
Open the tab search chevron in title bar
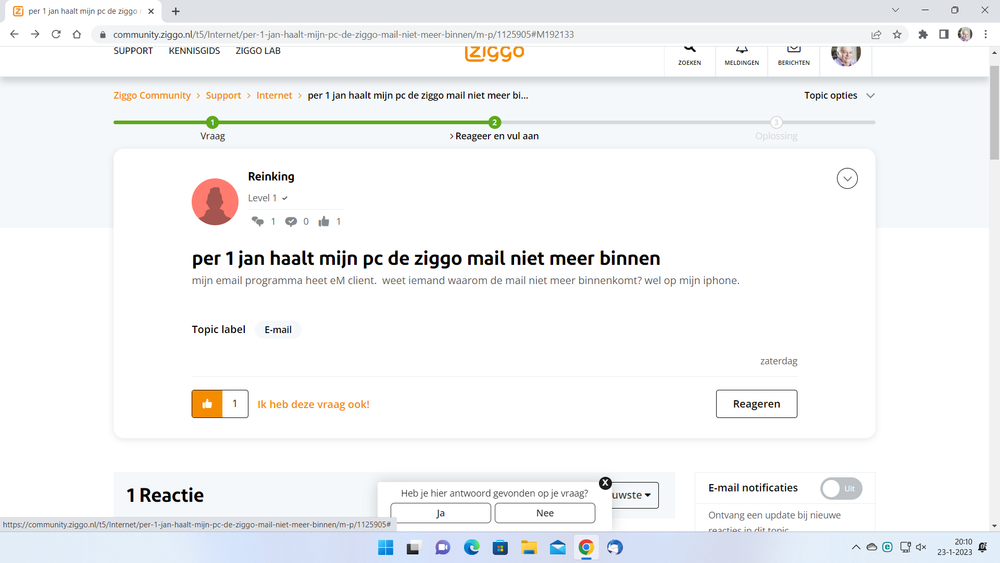895,10
